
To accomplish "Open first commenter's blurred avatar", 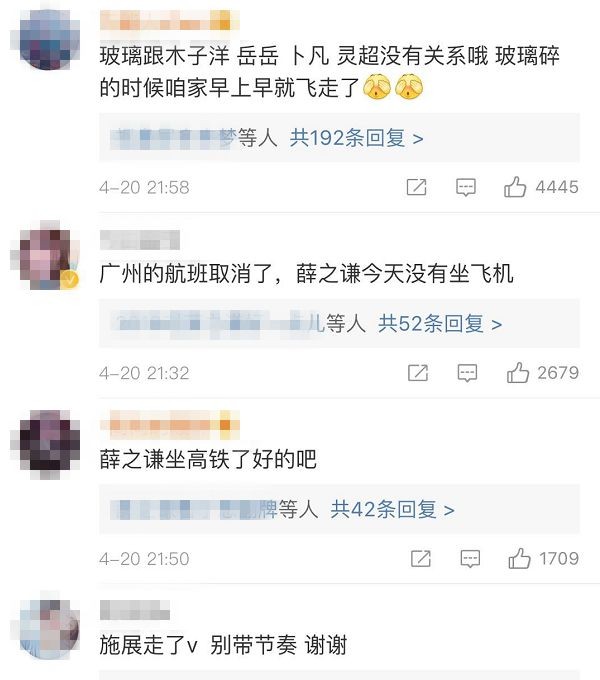I will tap(49, 40).
